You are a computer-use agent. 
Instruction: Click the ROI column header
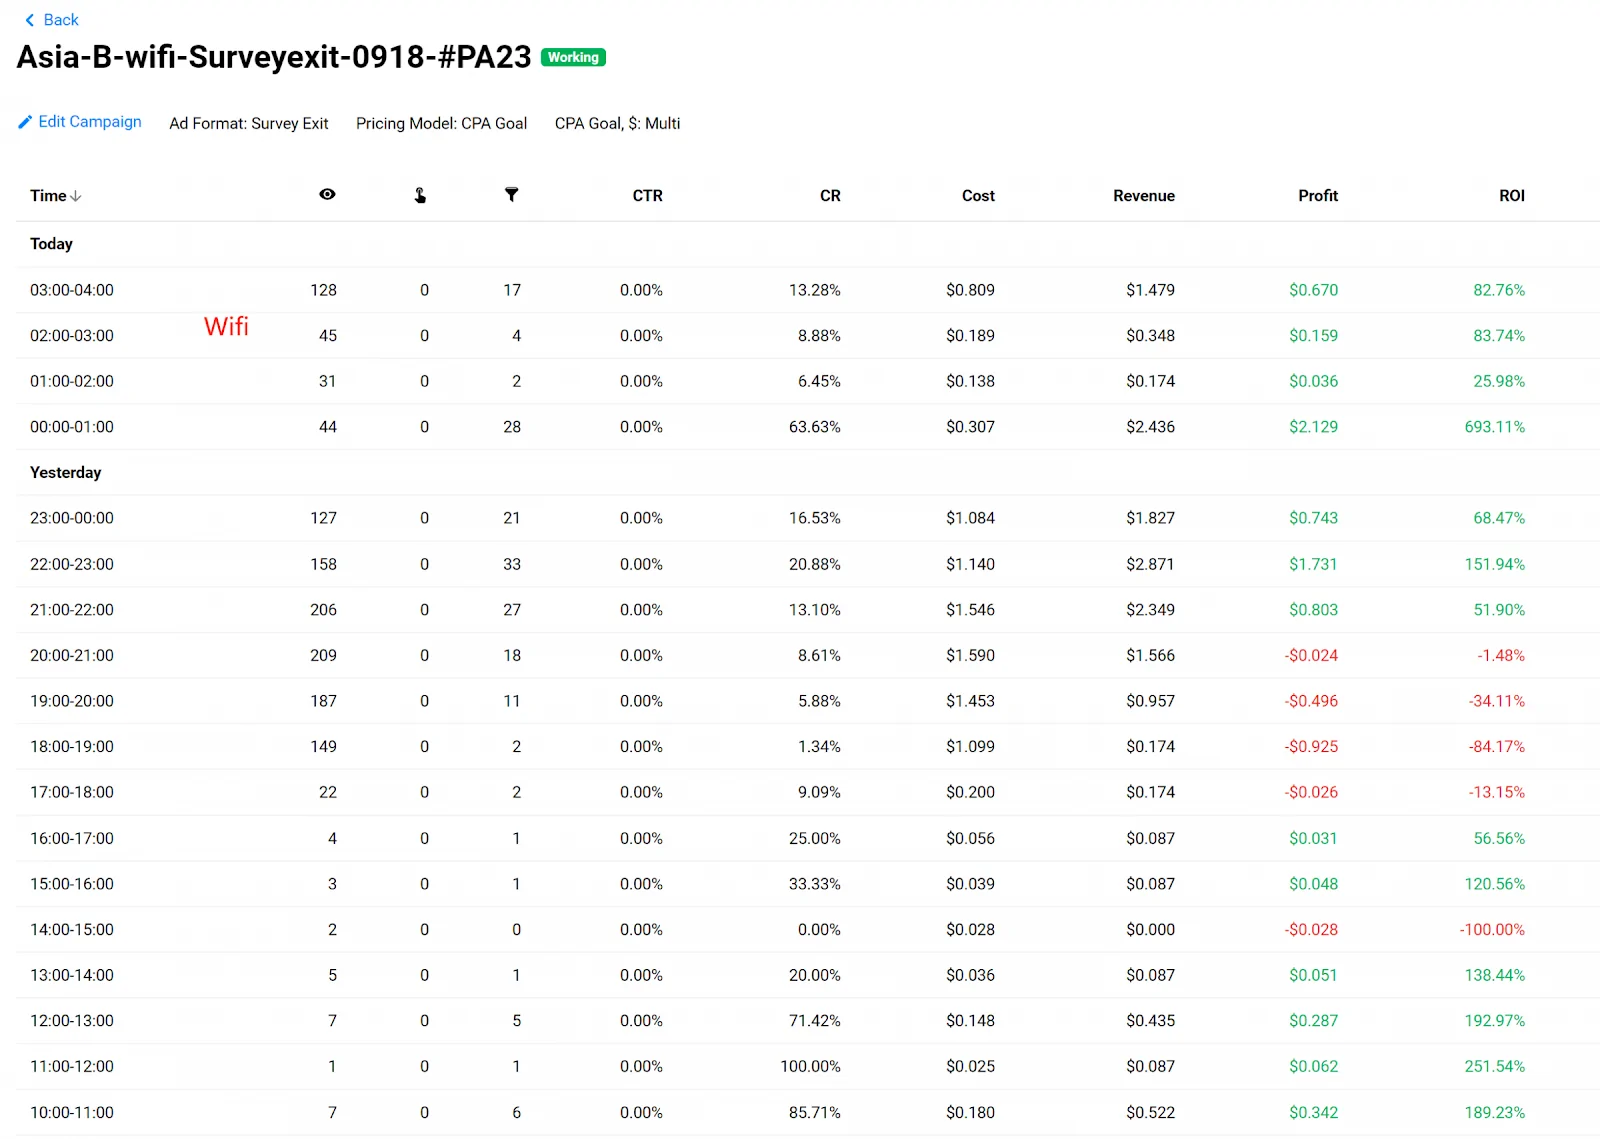[x=1511, y=196]
